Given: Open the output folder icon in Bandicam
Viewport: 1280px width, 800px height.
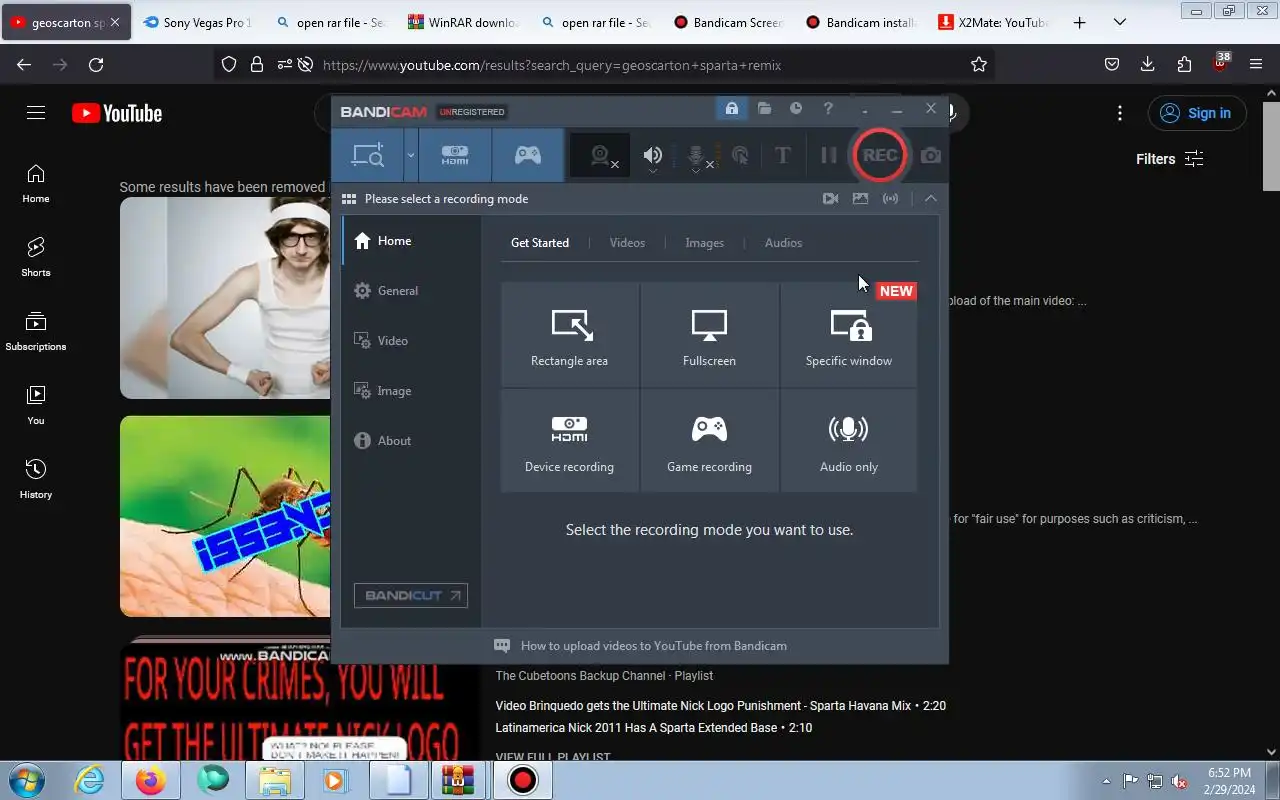Looking at the screenshot, I should point(764,108).
